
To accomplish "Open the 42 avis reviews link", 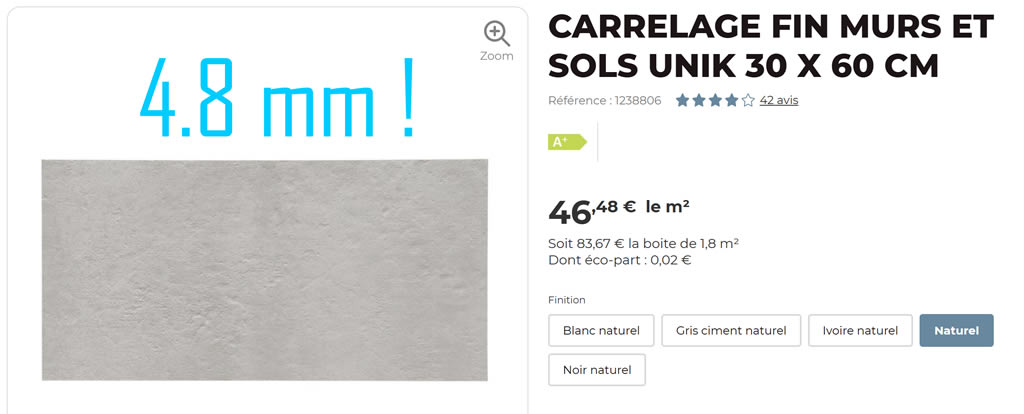I will (x=778, y=101).
